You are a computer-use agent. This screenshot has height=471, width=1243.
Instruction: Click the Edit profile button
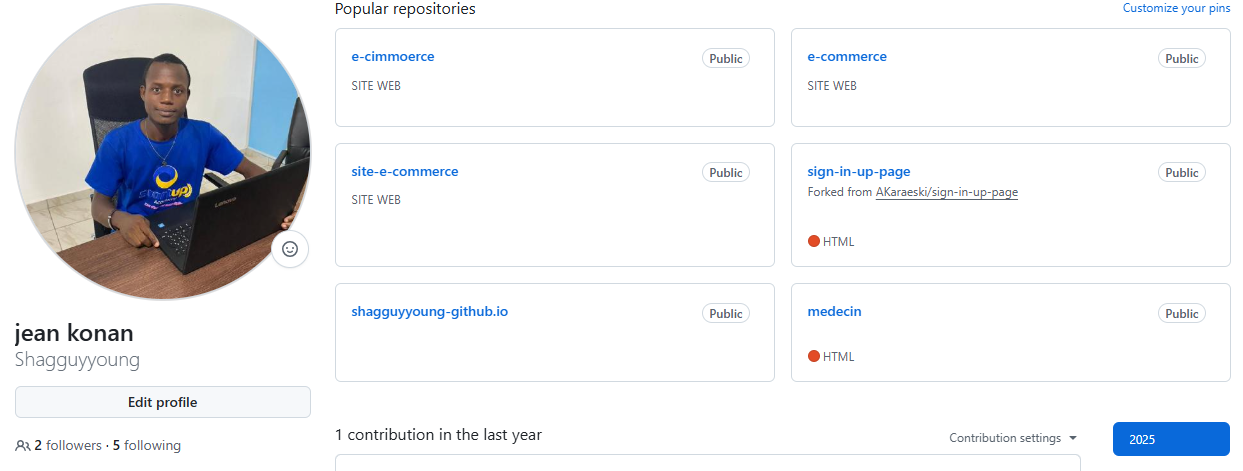click(x=163, y=402)
